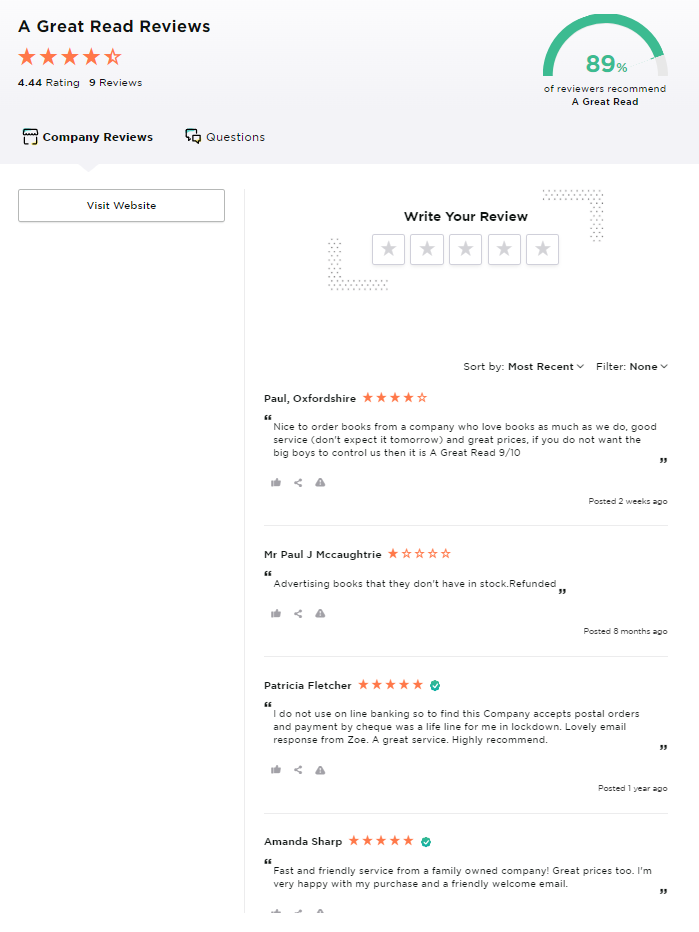Open the Filter None dropdown
Image resolution: width=699 pixels, height=932 pixels.
(x=632, y=366)
